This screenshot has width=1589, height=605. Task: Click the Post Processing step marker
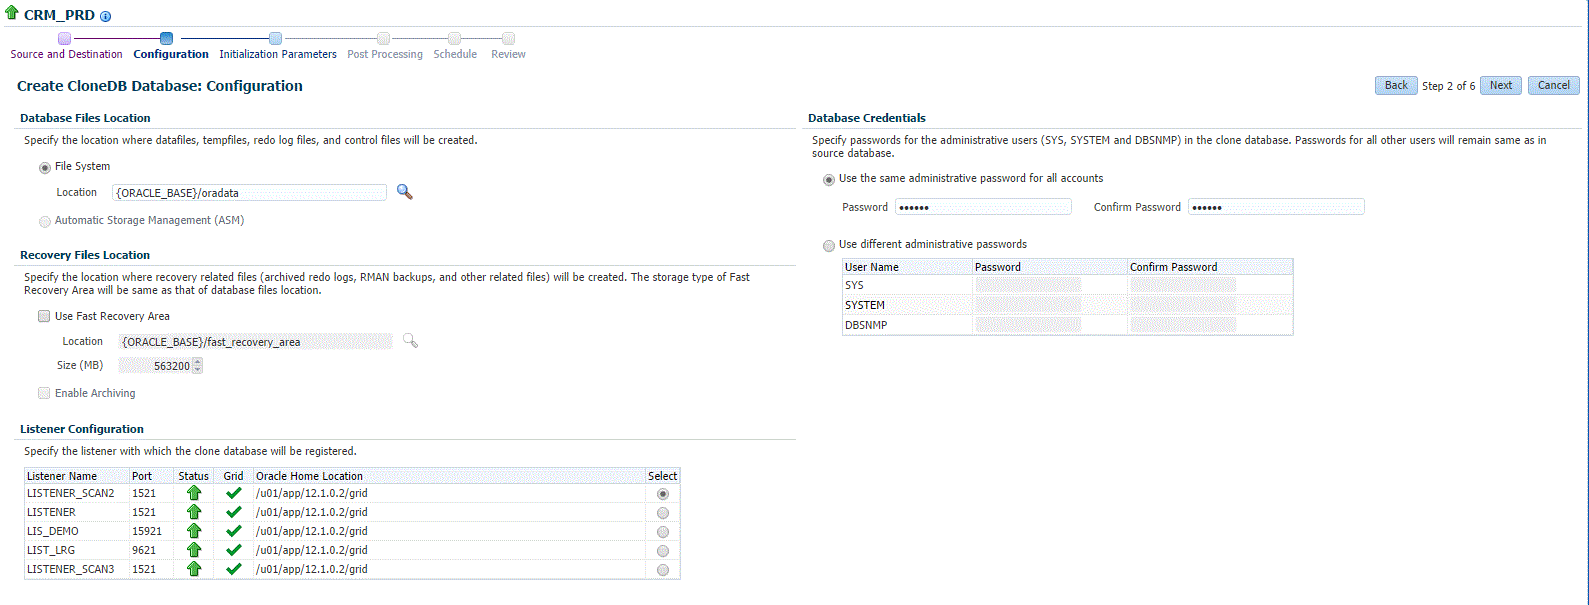[x=383, y=39]
